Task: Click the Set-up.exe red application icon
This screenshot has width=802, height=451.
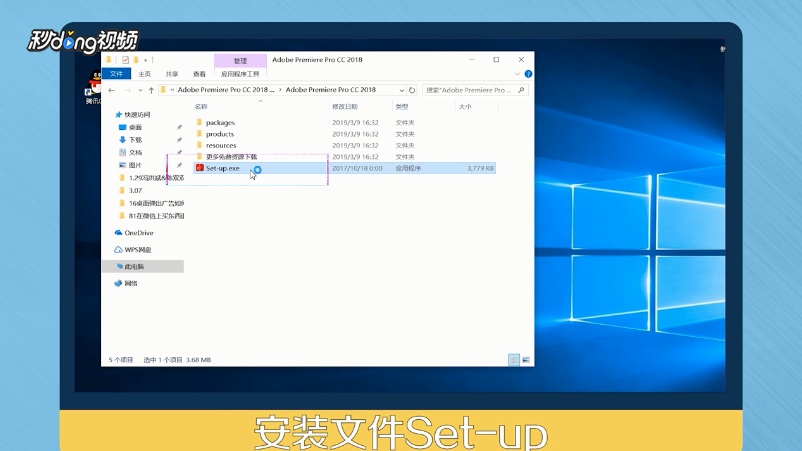Action: tap(199, 168)
